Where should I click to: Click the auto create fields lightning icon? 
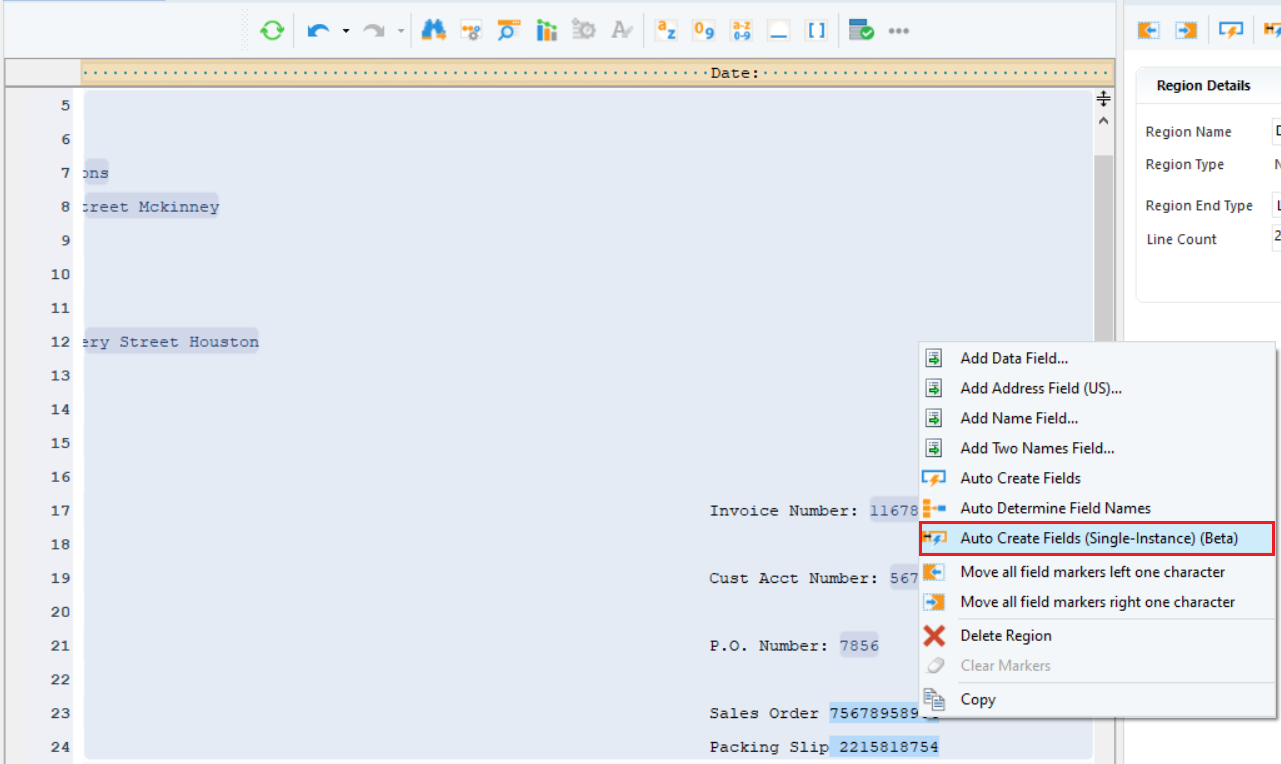(x=1231, y=31)
